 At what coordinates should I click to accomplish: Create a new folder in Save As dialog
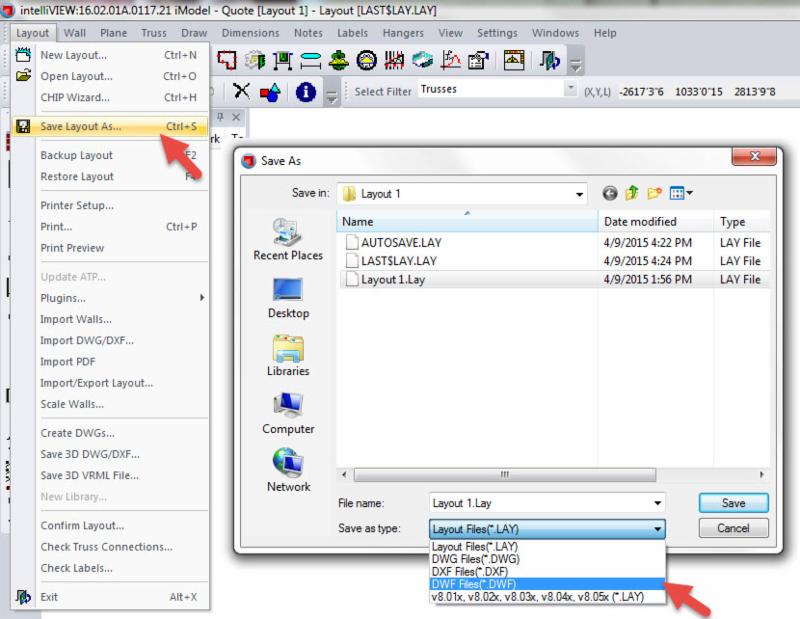(654, 193)
